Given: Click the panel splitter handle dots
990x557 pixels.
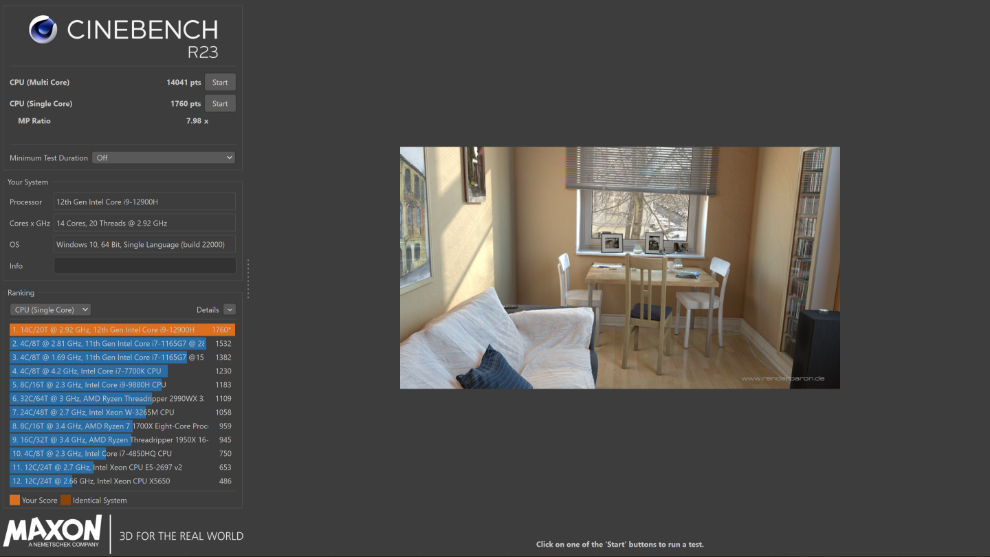Looking at the screenshot, I should coord(248,278).
